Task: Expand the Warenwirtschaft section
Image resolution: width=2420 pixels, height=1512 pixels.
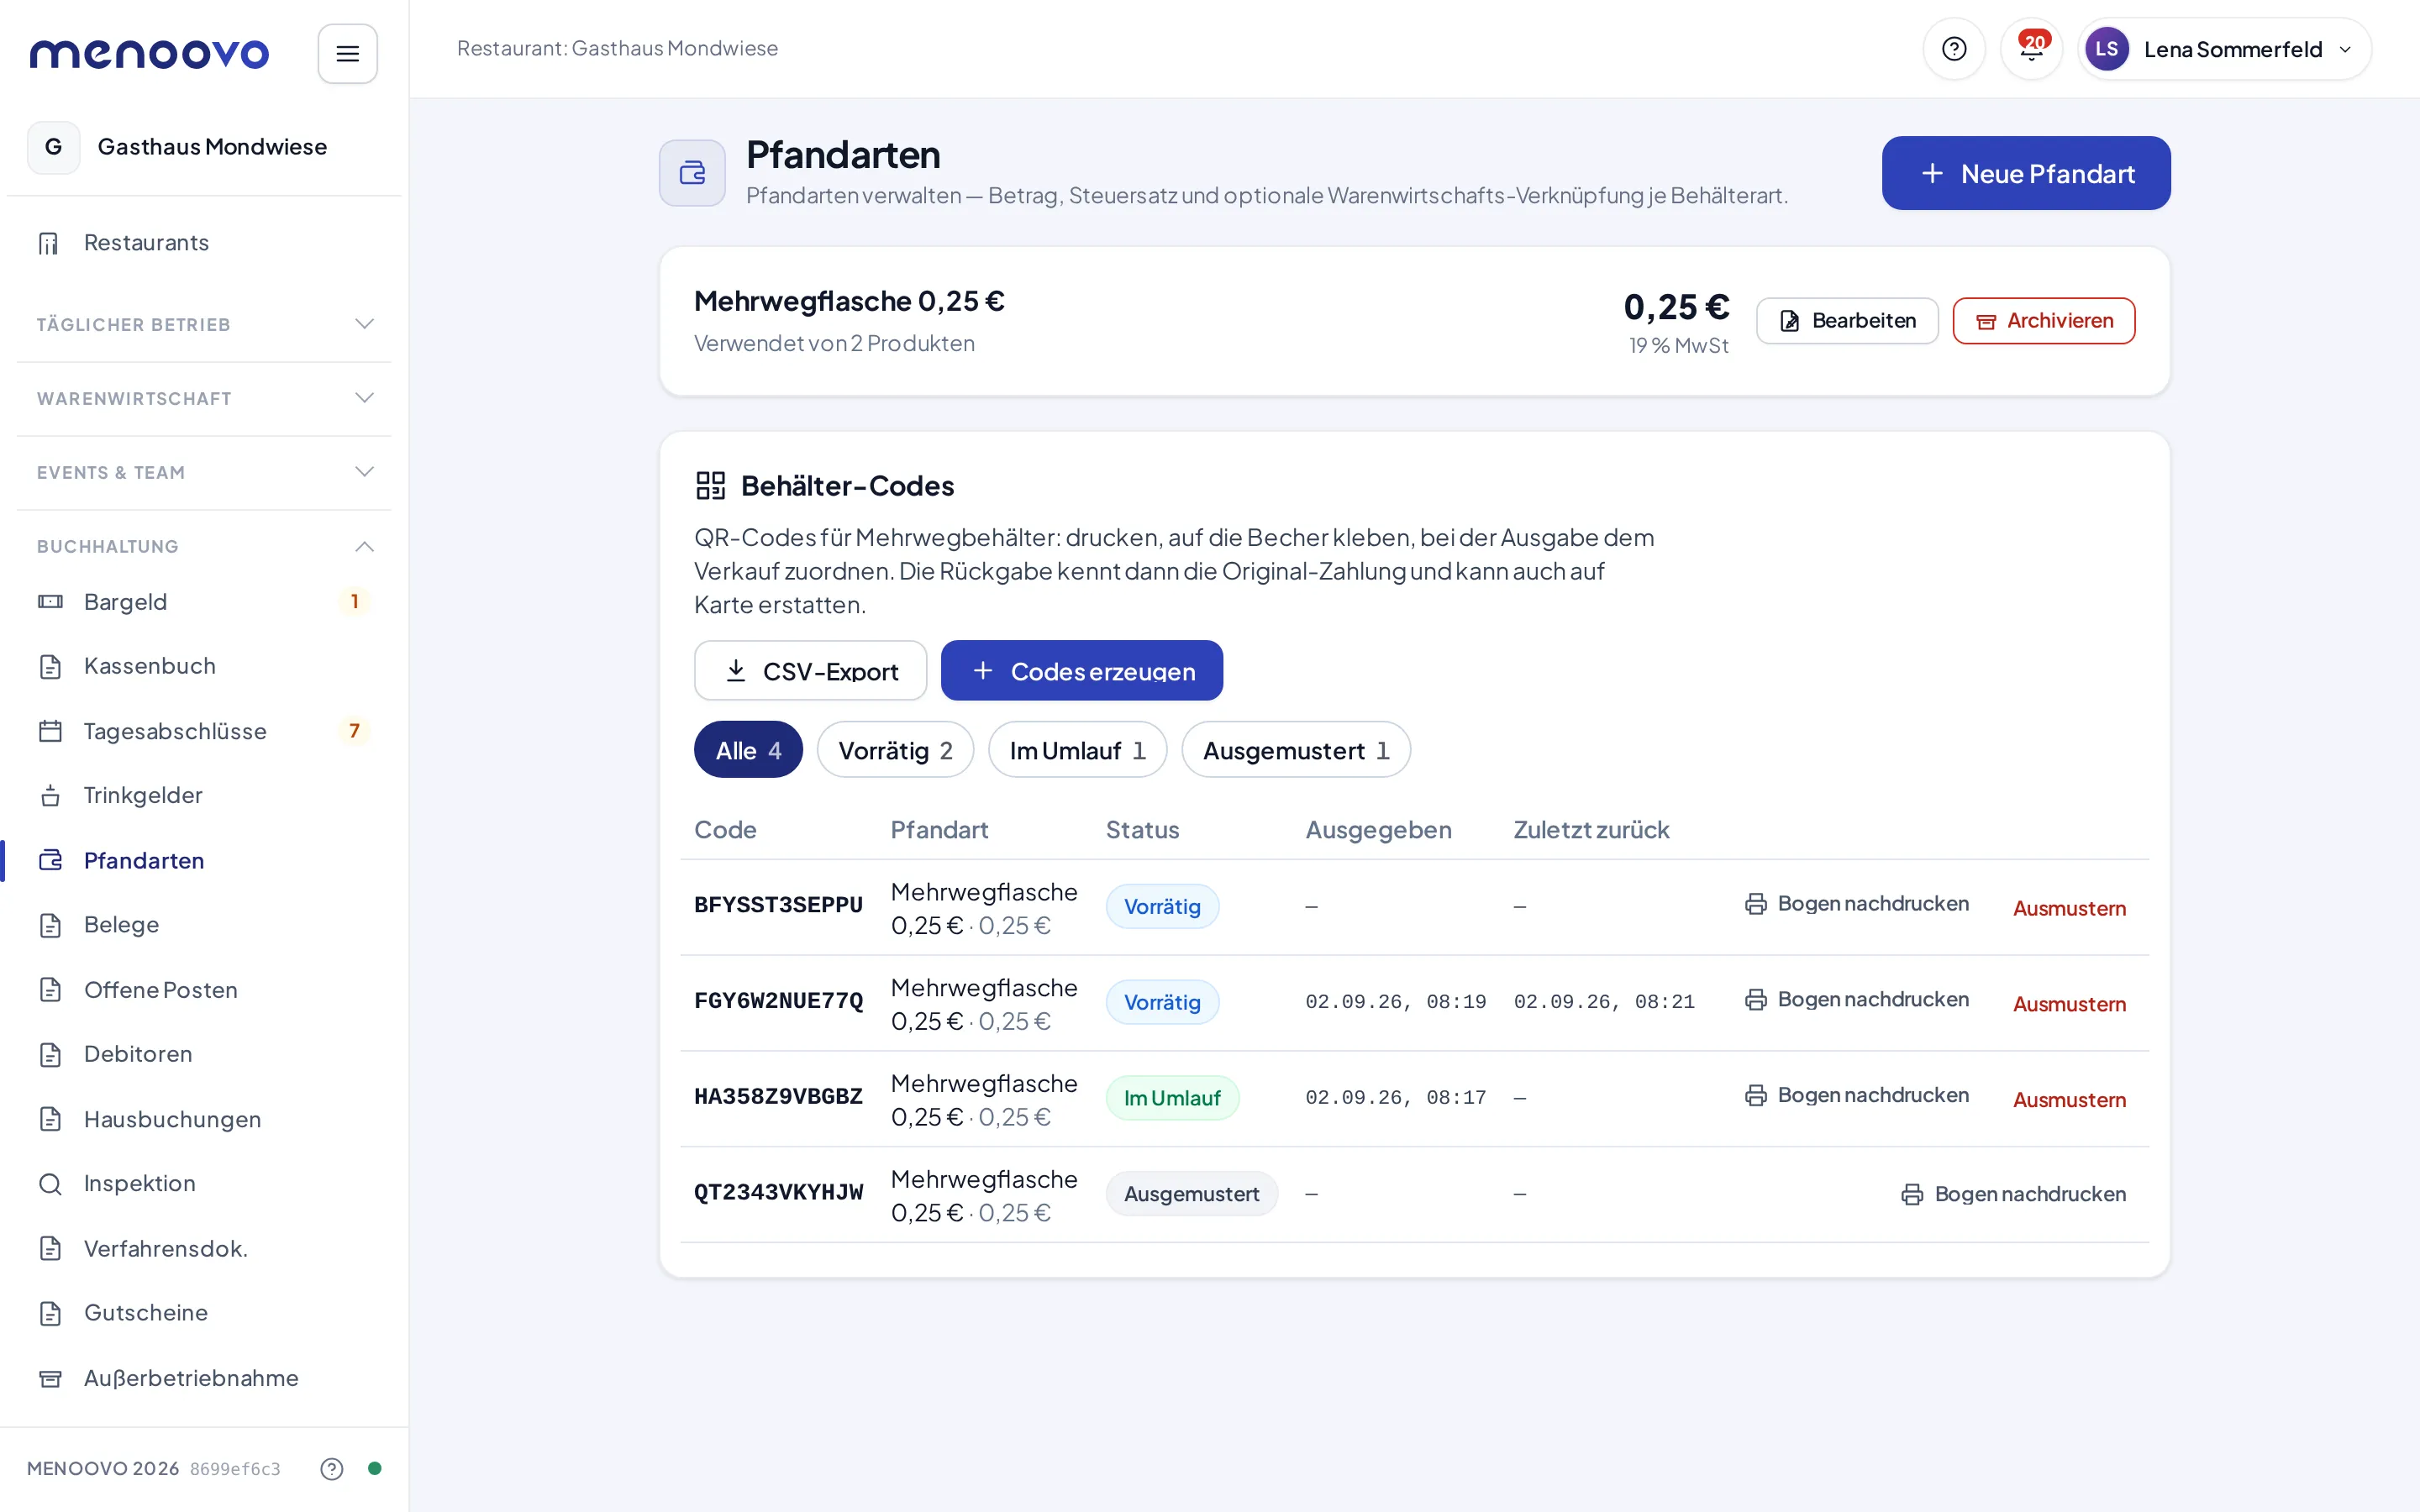Action: [204, 398]
